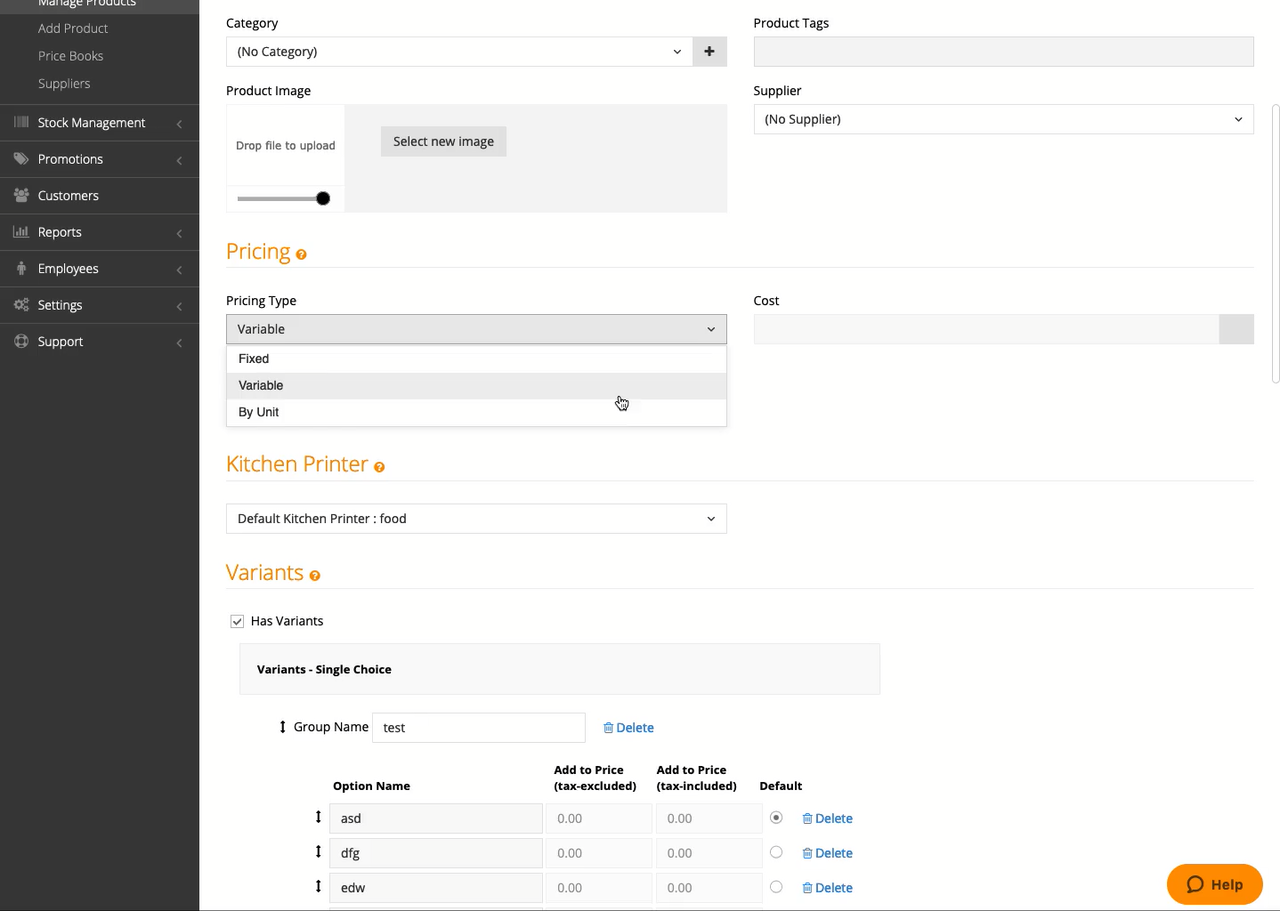Click reorder arrow icon for dfg option
This screenshot has height=911, width=1280.
[x=318, y=851]
